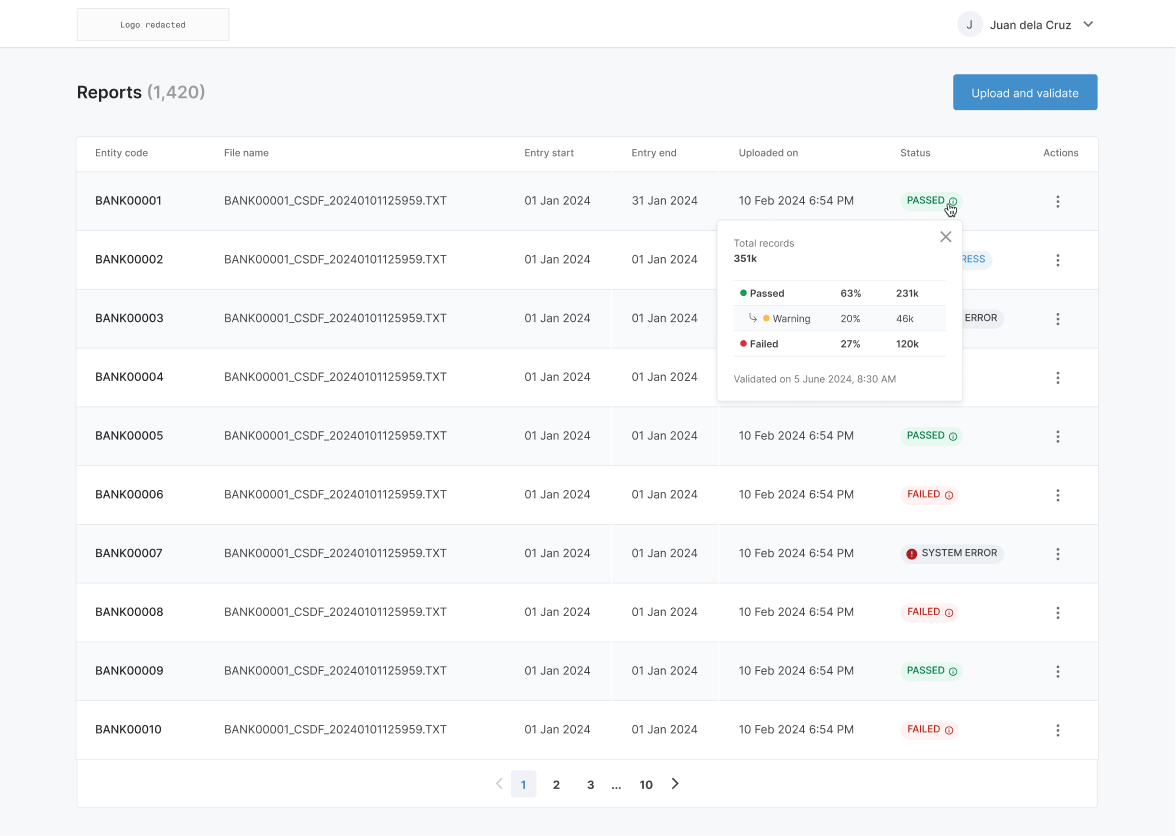Open the actions kebab menu for BANK00001

coord(1057,201)
